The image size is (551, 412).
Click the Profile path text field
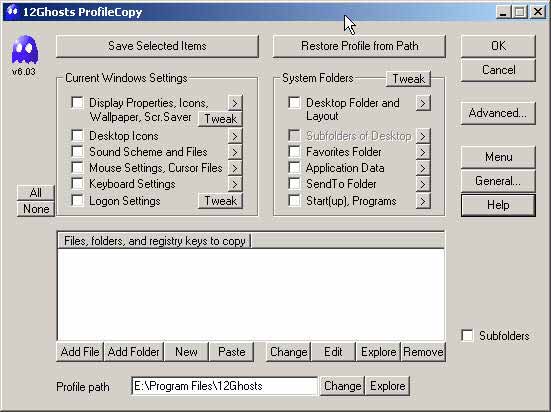pyautogui.click(x=225, y=386)
